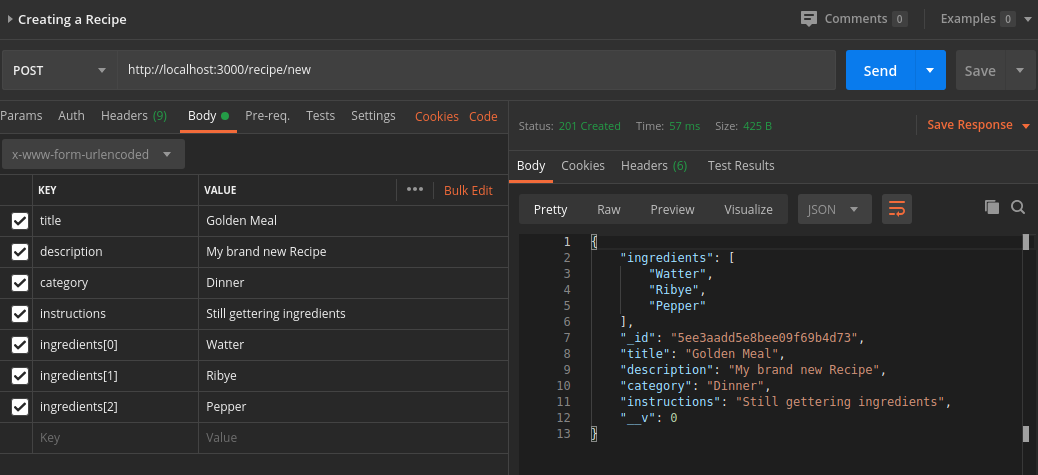Click the Bulk Edit link
Screen dimensions: 1038x475
pyautogui.click(x=468, y=191)
